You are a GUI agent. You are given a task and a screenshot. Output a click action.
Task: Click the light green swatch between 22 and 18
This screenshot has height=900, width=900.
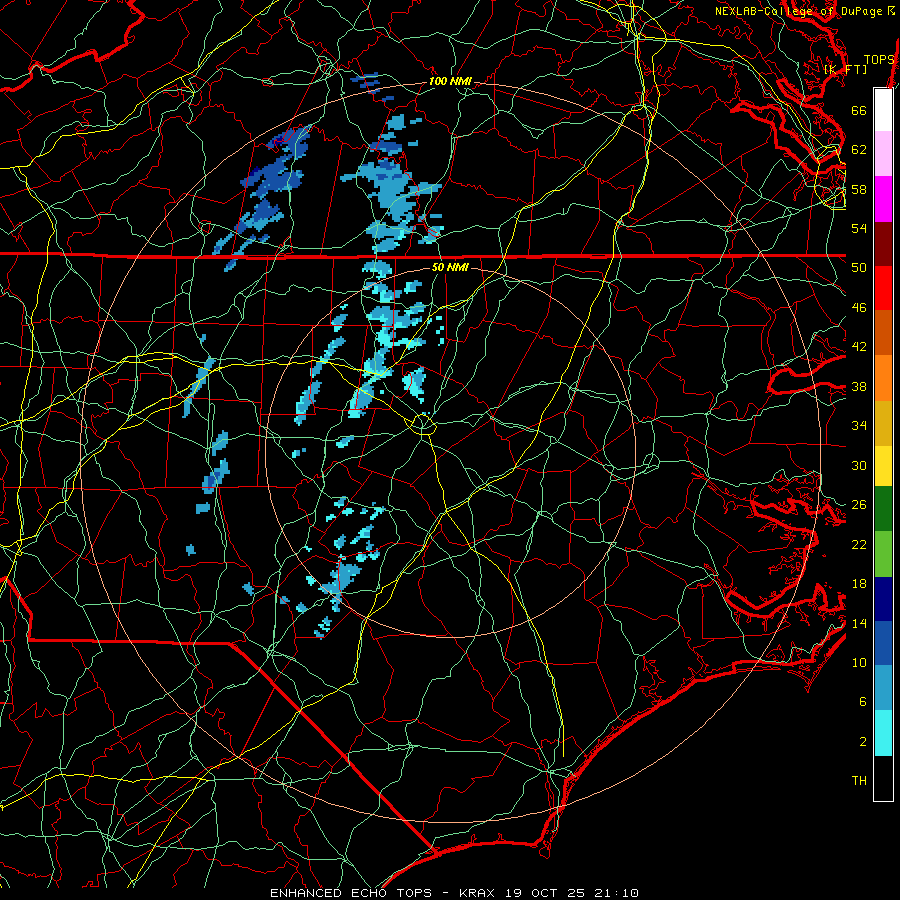point(883,554)
